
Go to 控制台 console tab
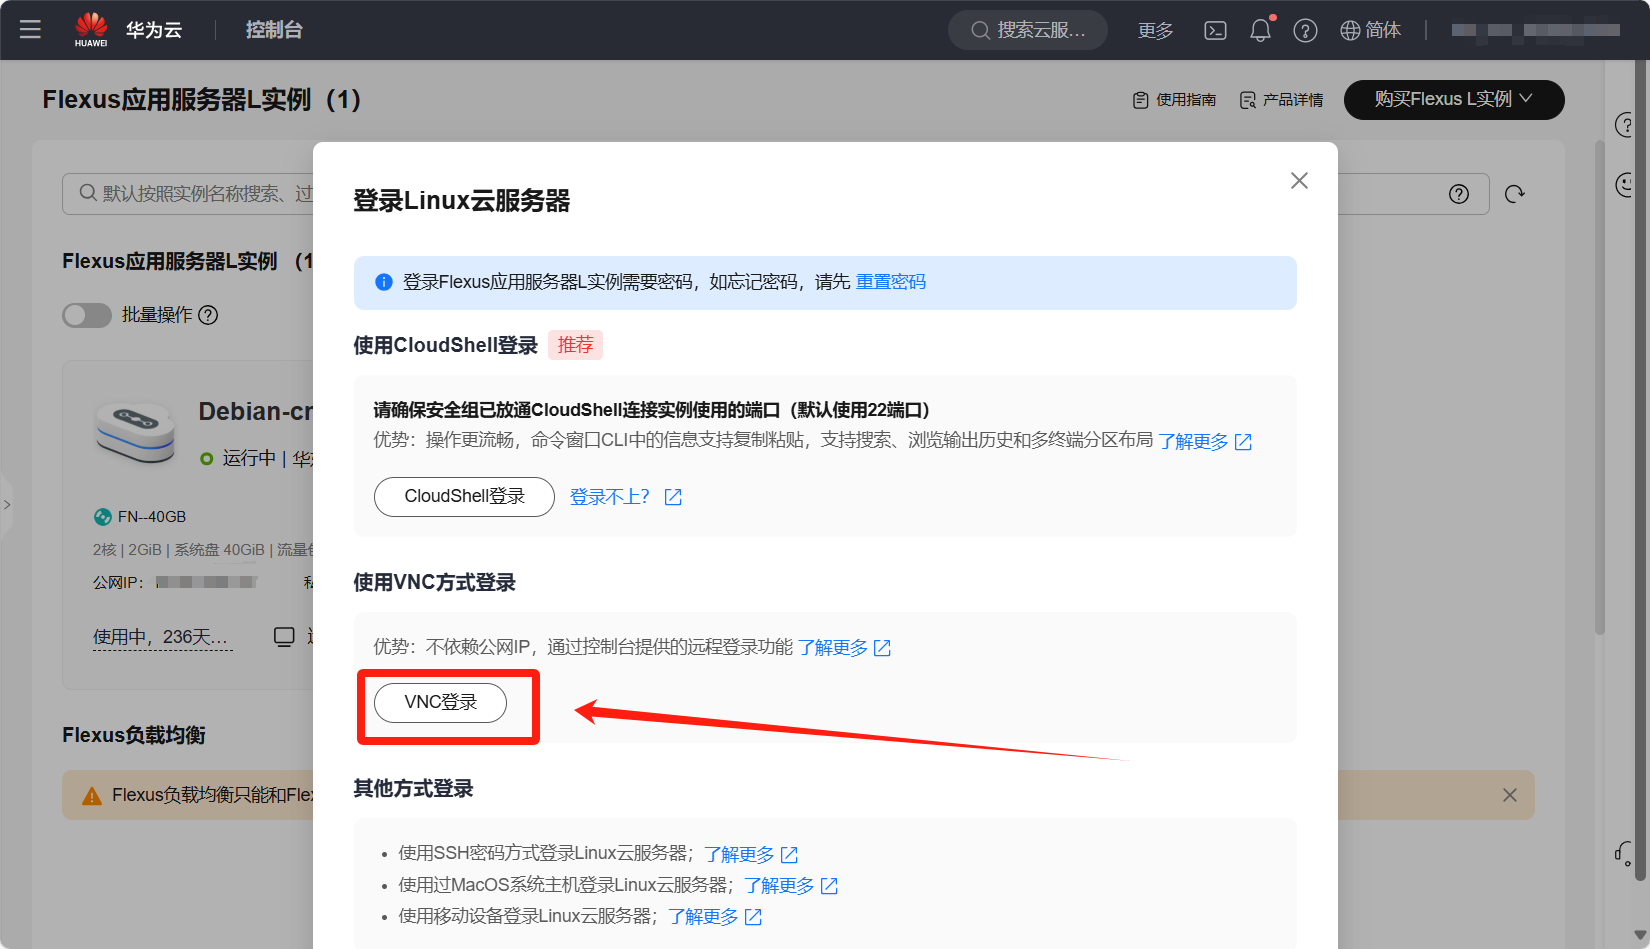(x=274, y=30)
